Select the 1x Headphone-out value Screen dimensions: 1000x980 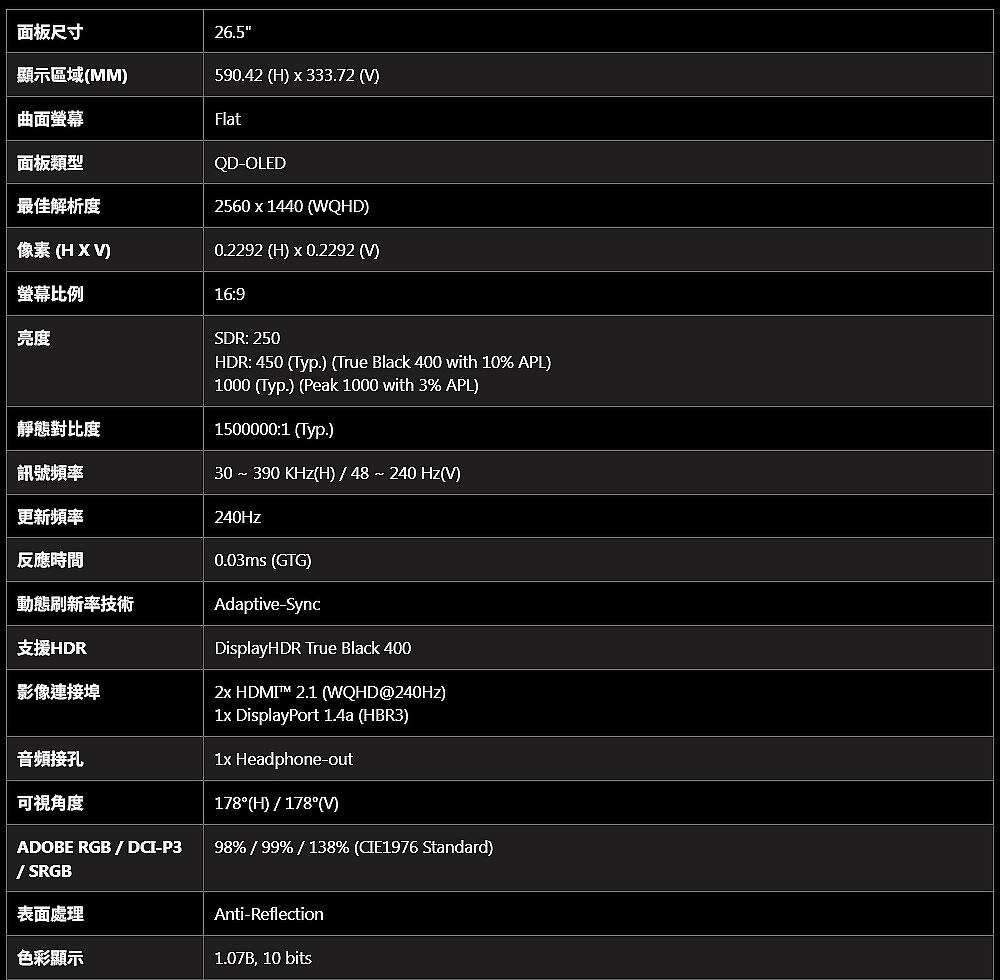pyautogui.click(x=284, y=759)
